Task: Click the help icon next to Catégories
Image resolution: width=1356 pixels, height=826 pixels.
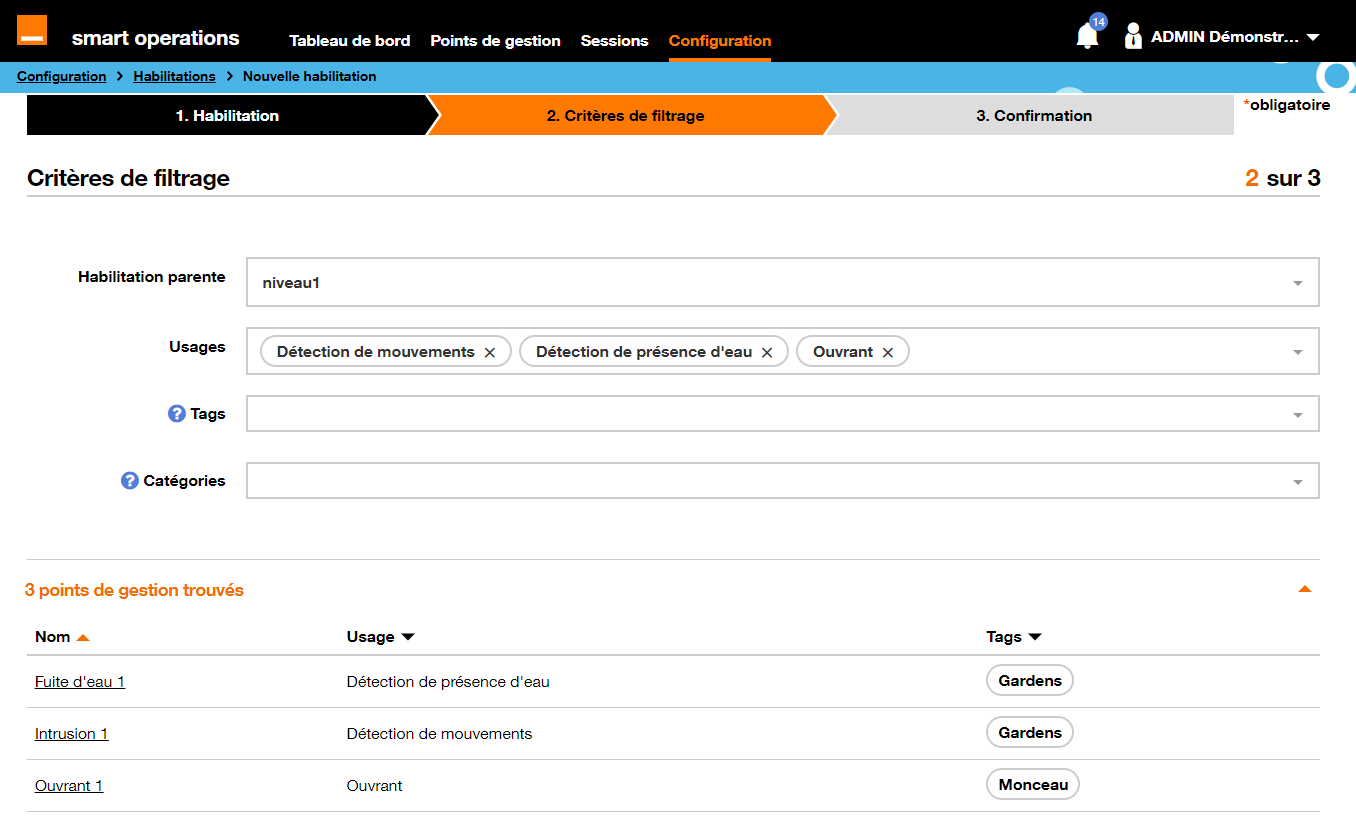Action: [x=128, y=480]
